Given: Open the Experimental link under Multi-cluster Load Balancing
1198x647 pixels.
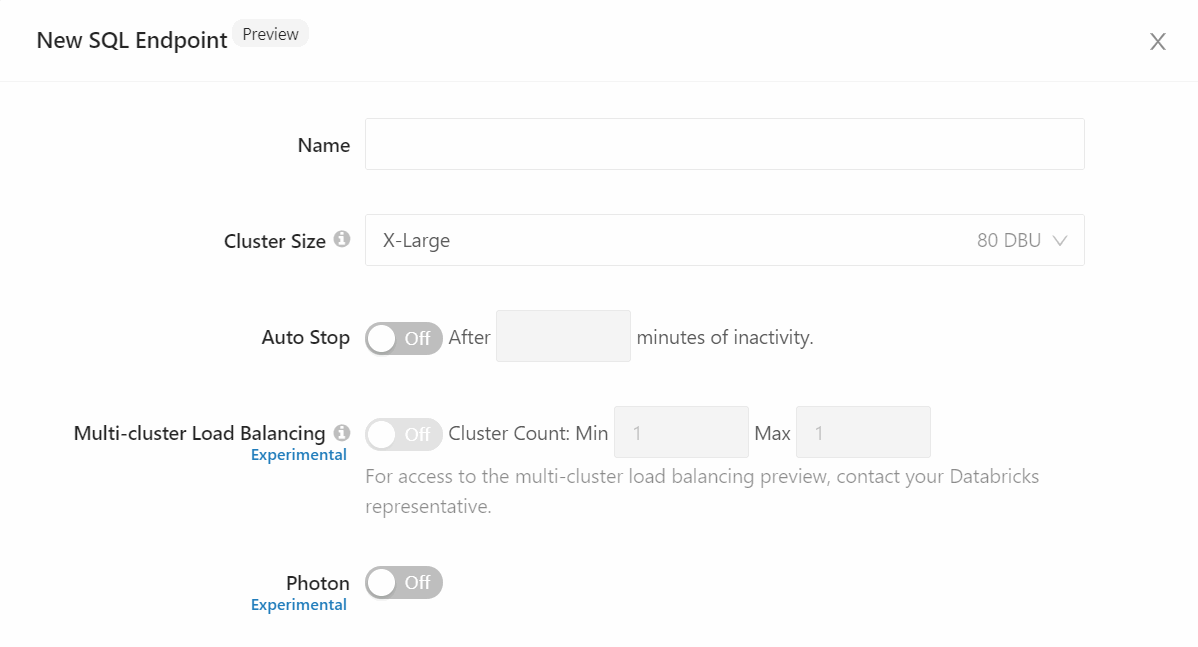Looking at the screenshot, I should pos(298,454).
